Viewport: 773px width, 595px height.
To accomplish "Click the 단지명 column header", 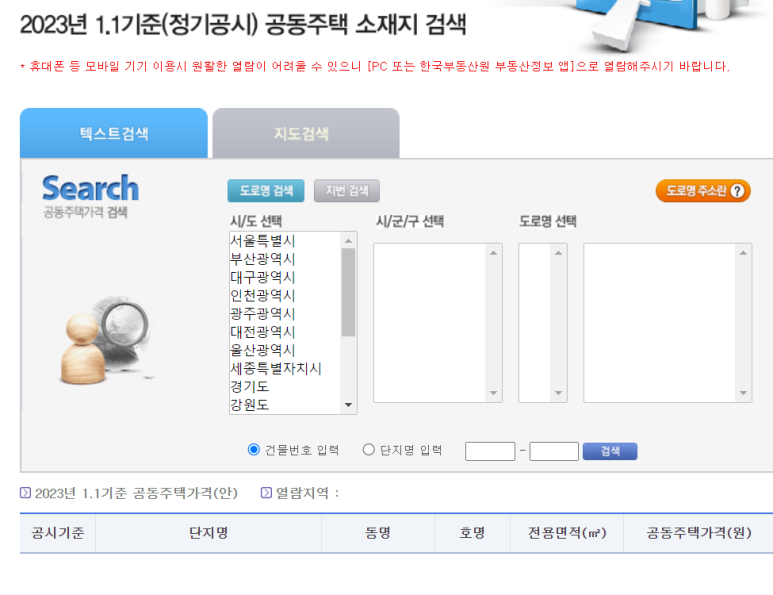I will [x=209, y=533].
